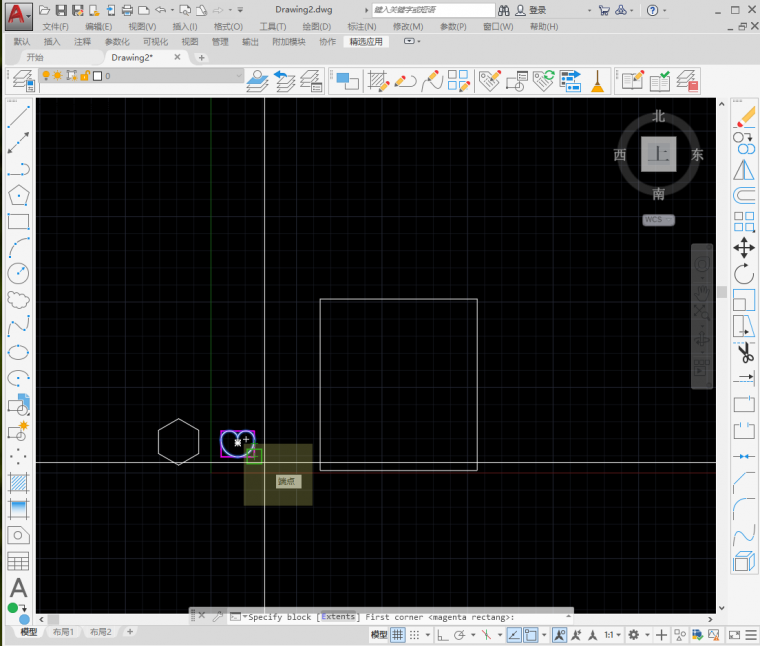This screenshot has height=646, width=760.
Task: Select the multiline Text tool
Action: coord(18,588)
